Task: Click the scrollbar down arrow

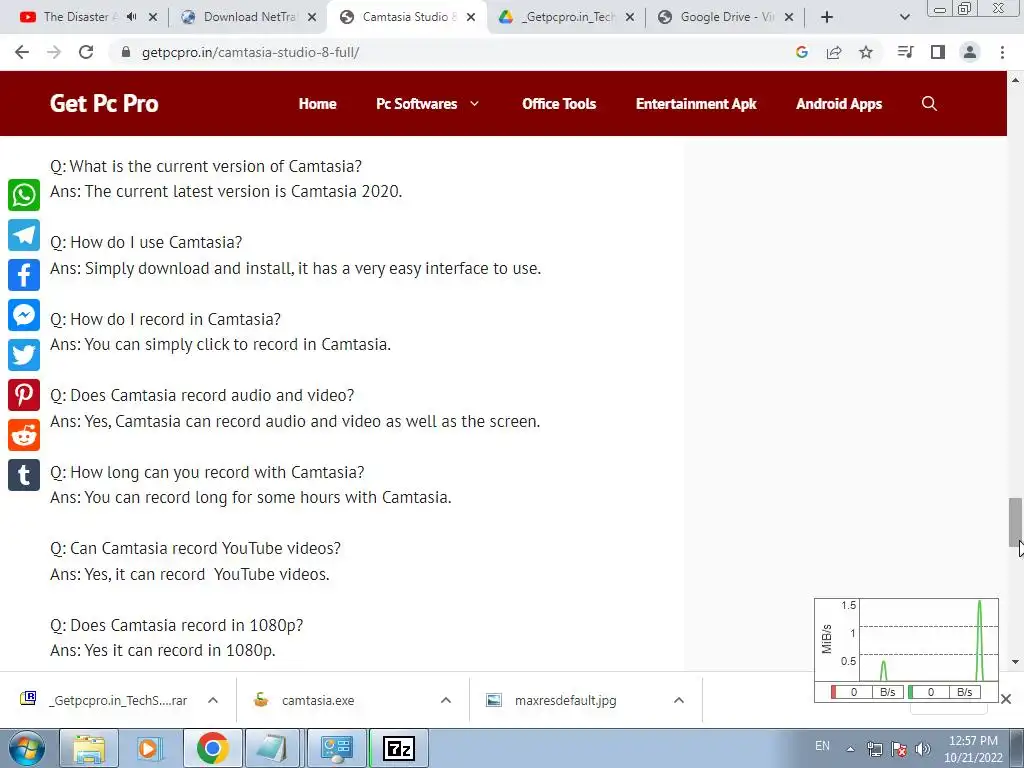Action: tap(1015, 662)
